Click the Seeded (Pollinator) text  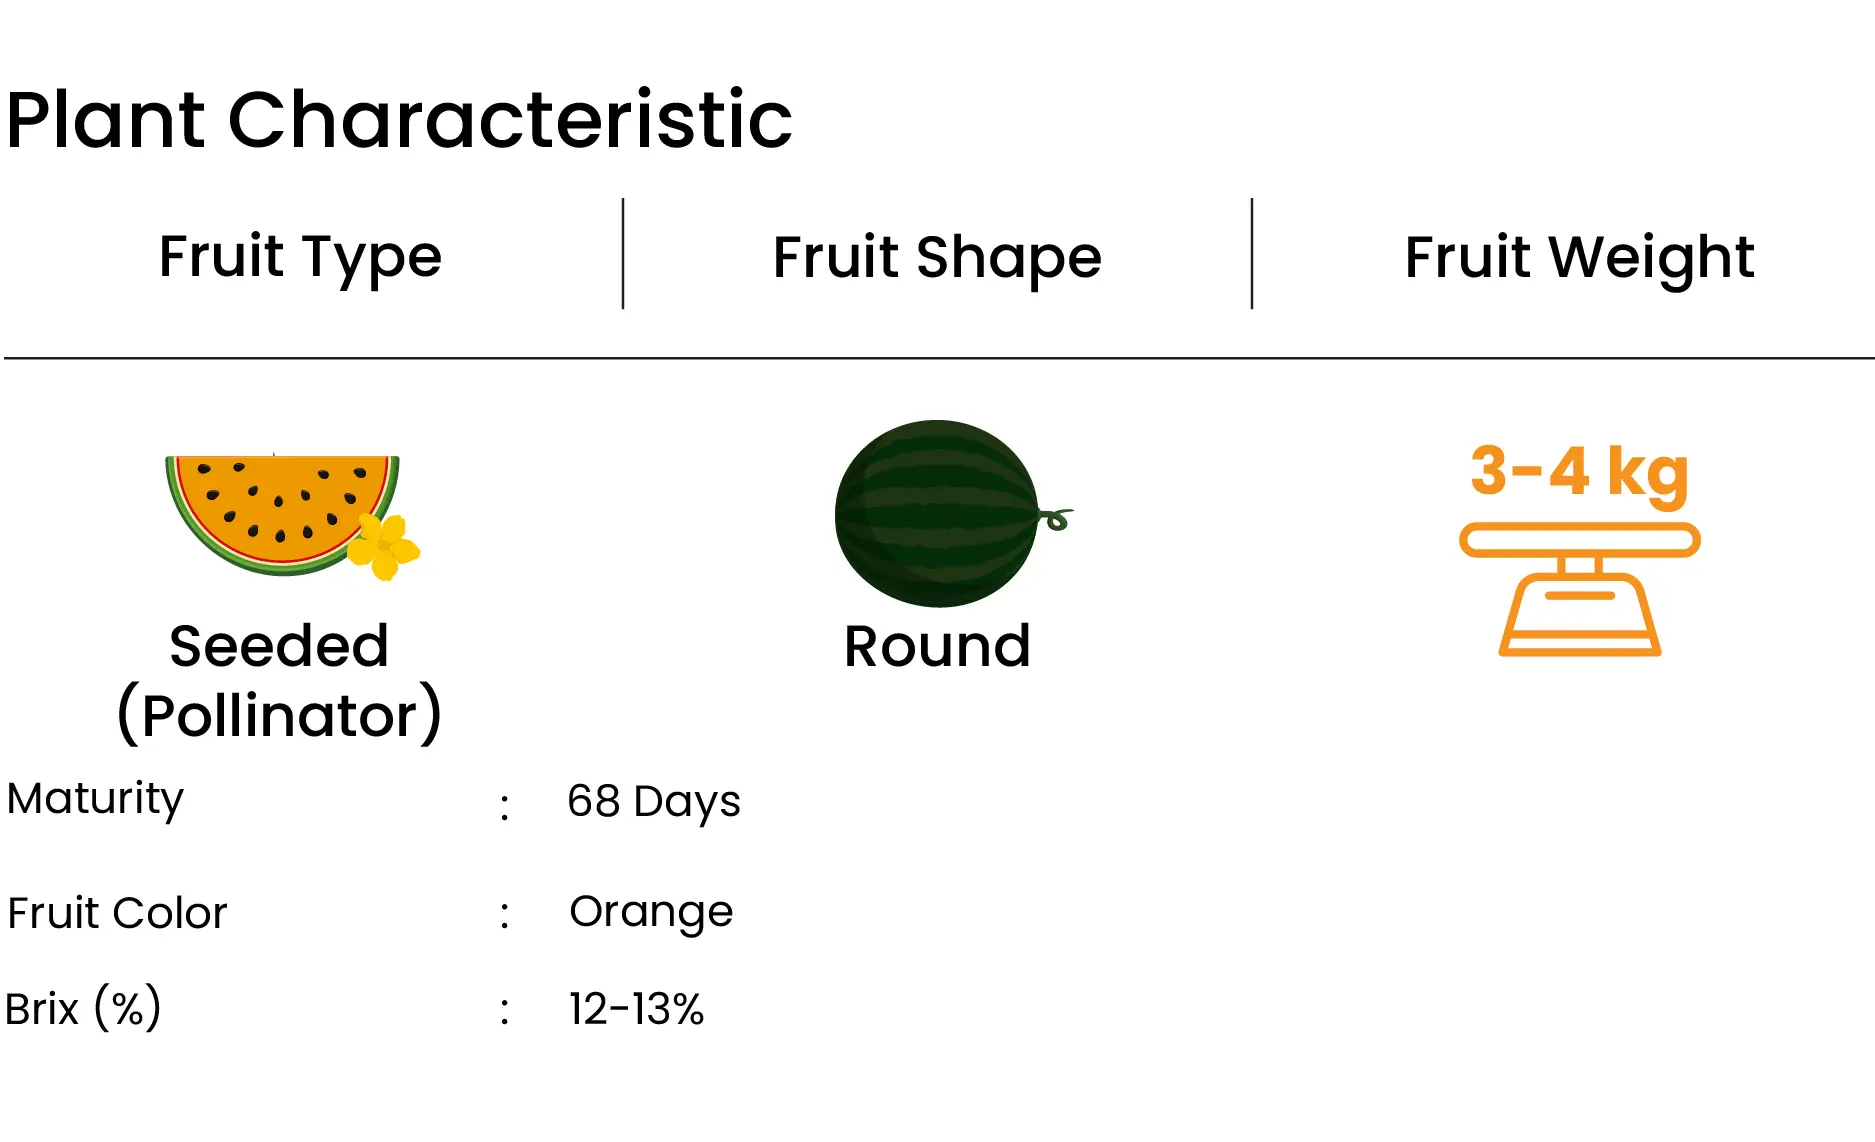click(x=279, y=680)
